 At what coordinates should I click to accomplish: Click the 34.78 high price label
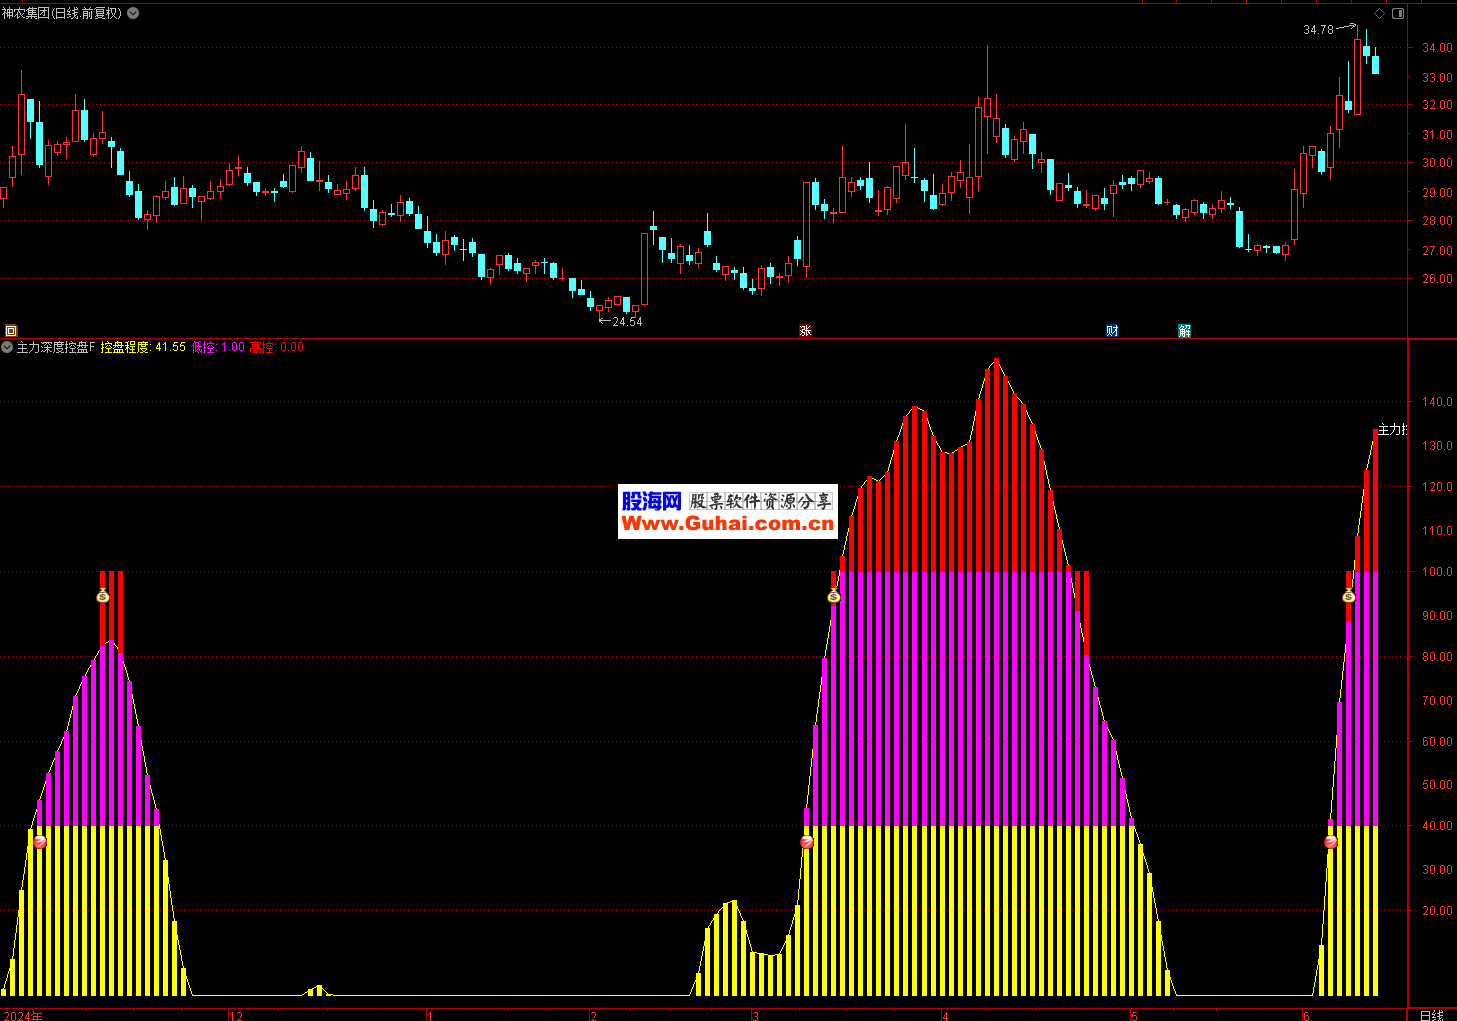click(1318, 30)
